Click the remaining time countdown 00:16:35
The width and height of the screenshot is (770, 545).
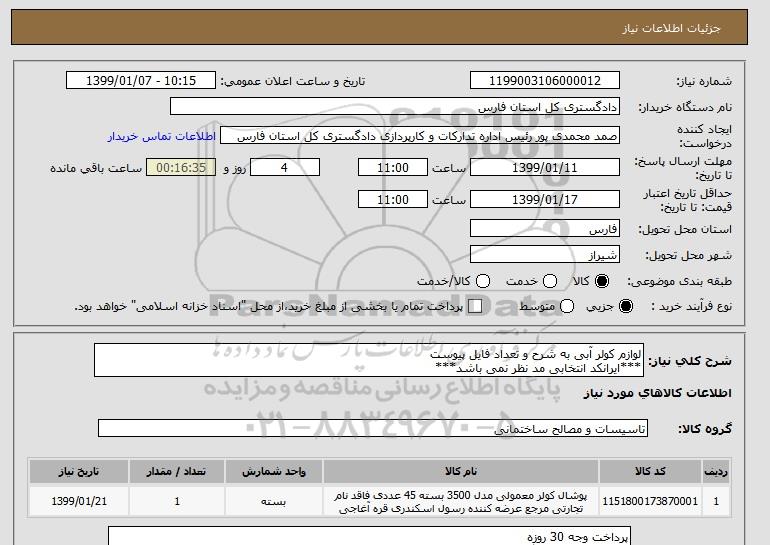(181, 167)
